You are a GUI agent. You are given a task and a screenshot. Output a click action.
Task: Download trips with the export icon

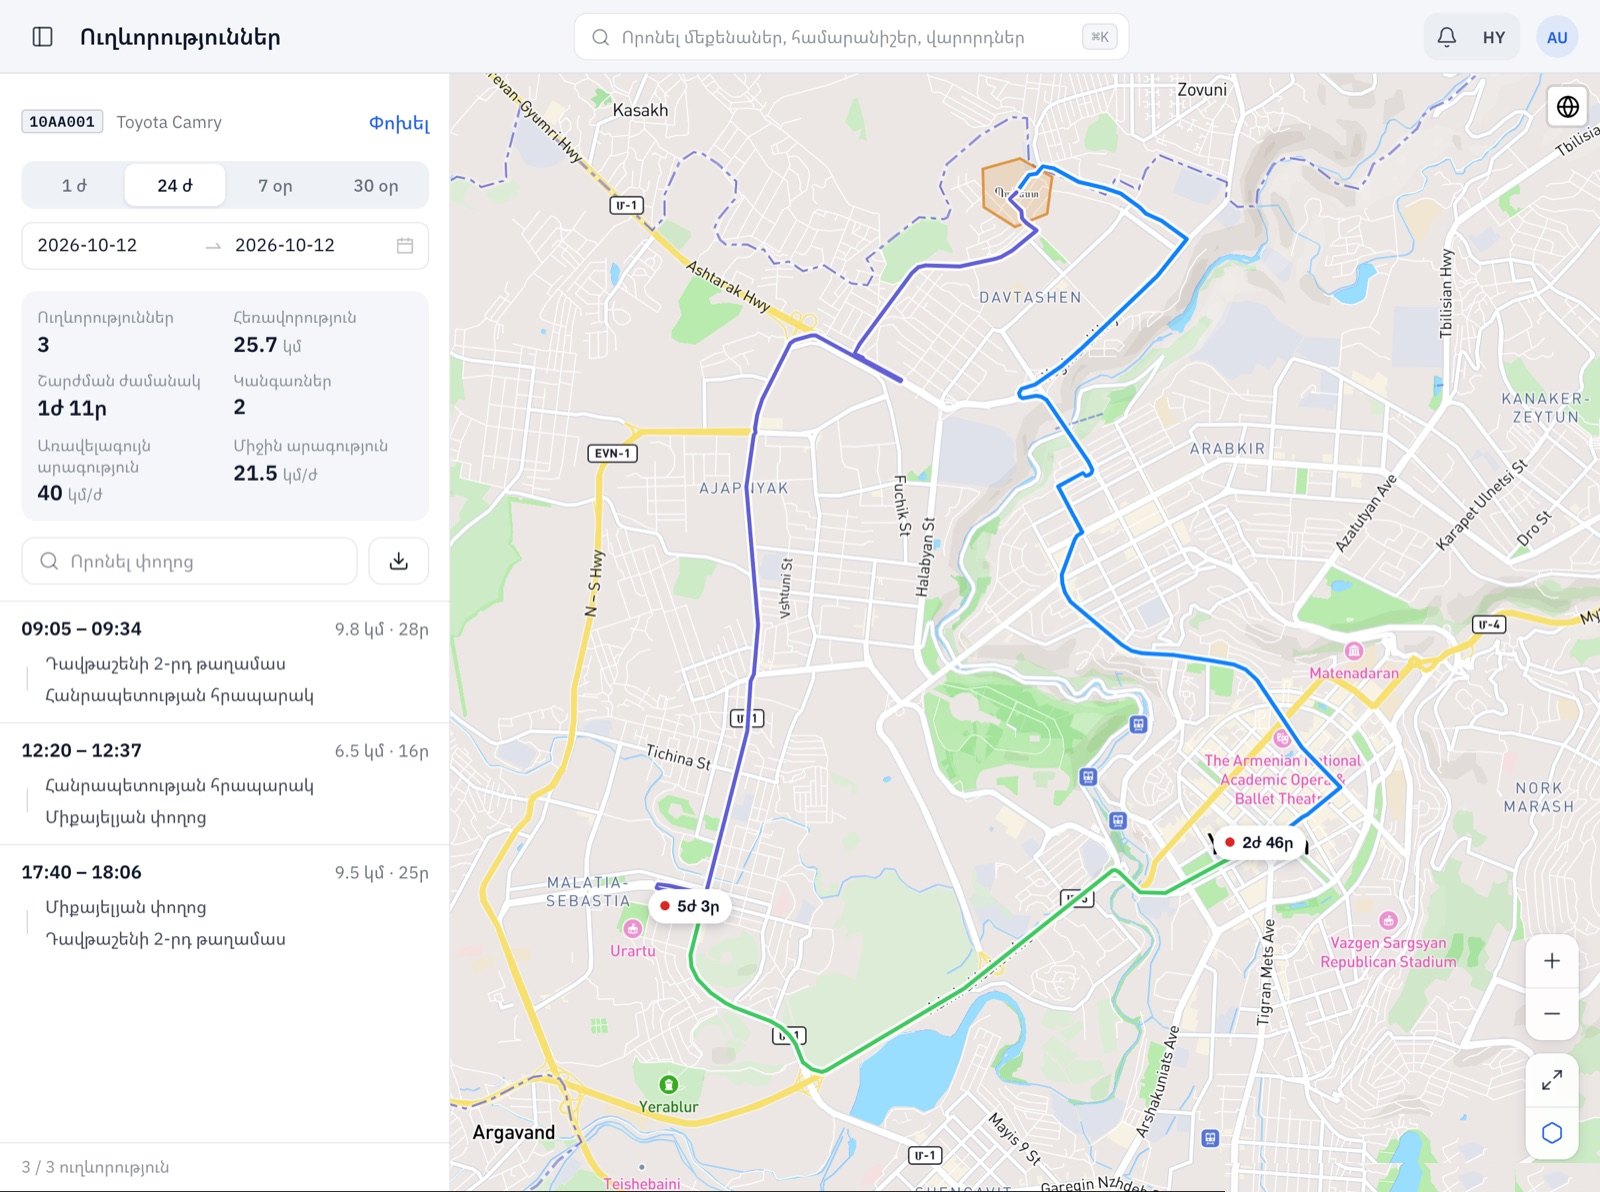[398, 561]
